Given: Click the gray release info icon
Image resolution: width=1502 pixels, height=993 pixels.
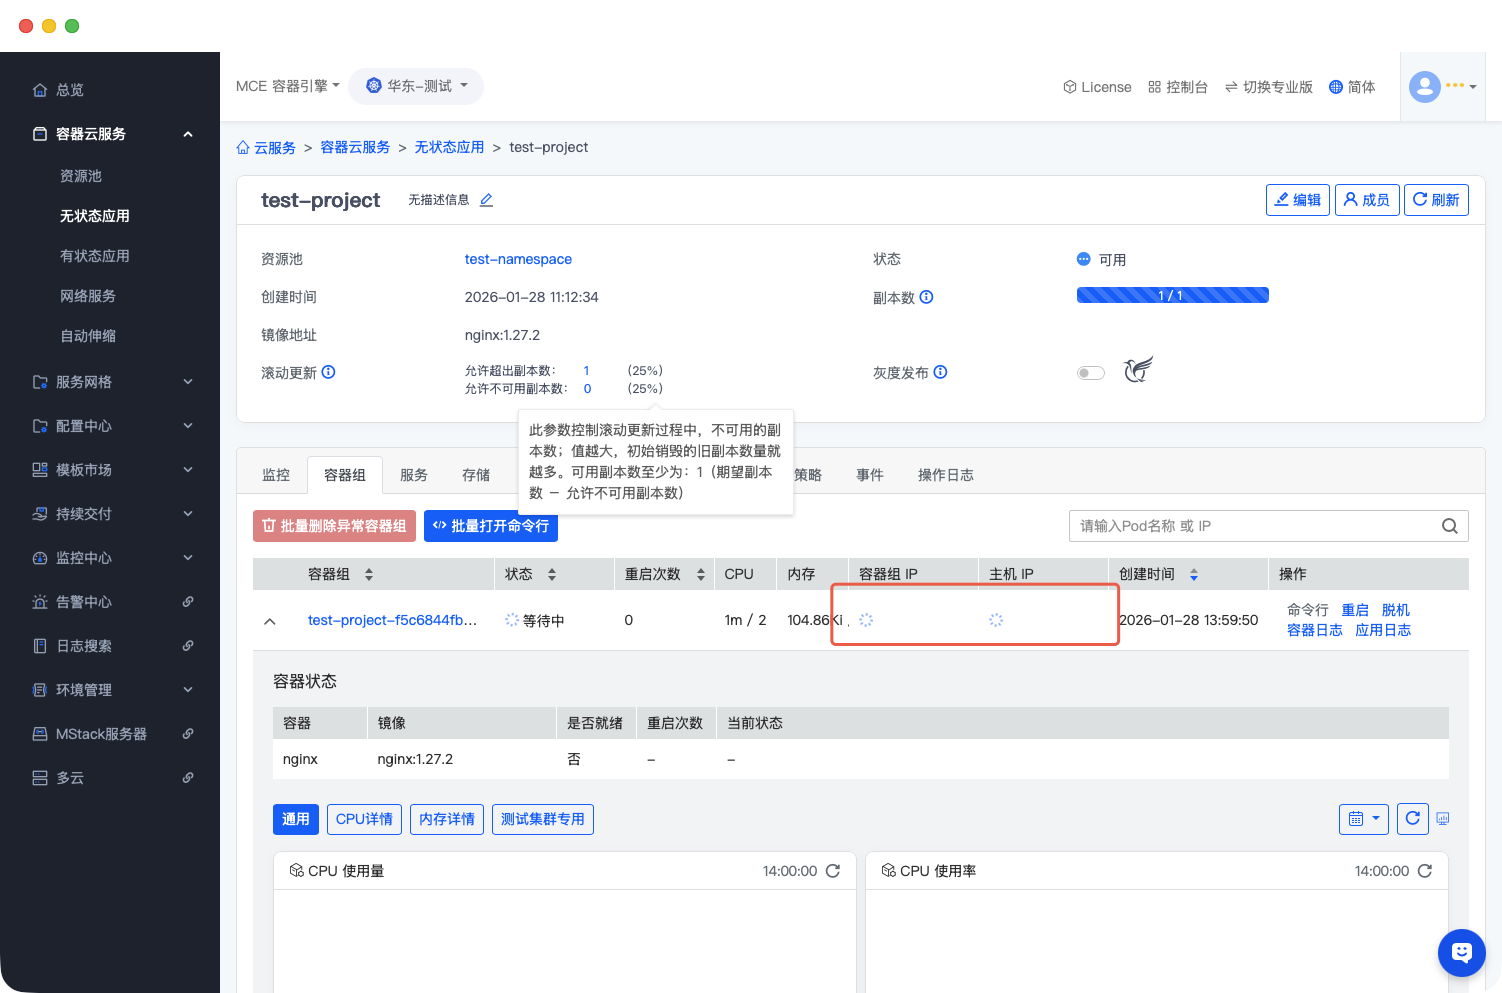Looking at the screenshot, I should (940, 372).
